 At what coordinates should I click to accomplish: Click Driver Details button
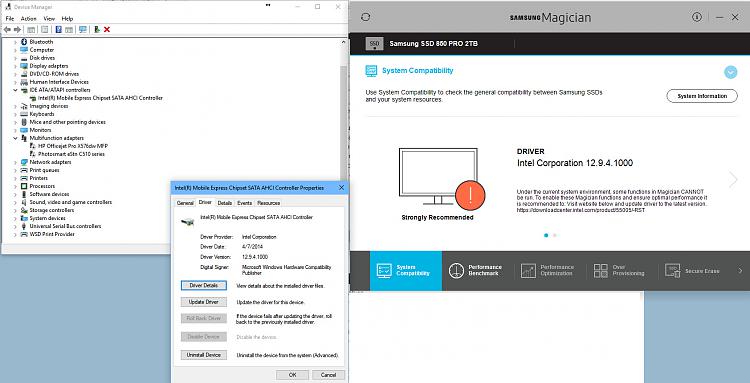(x=204, y=285)
